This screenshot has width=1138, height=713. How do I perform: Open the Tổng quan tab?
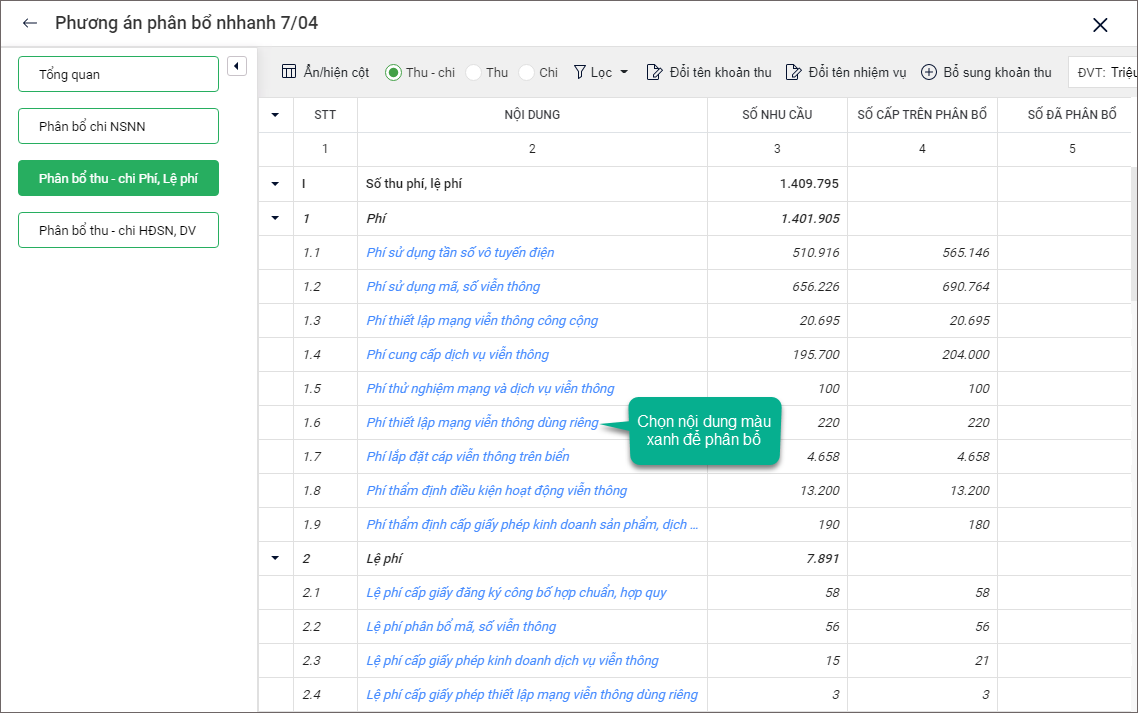click(118, 74)
